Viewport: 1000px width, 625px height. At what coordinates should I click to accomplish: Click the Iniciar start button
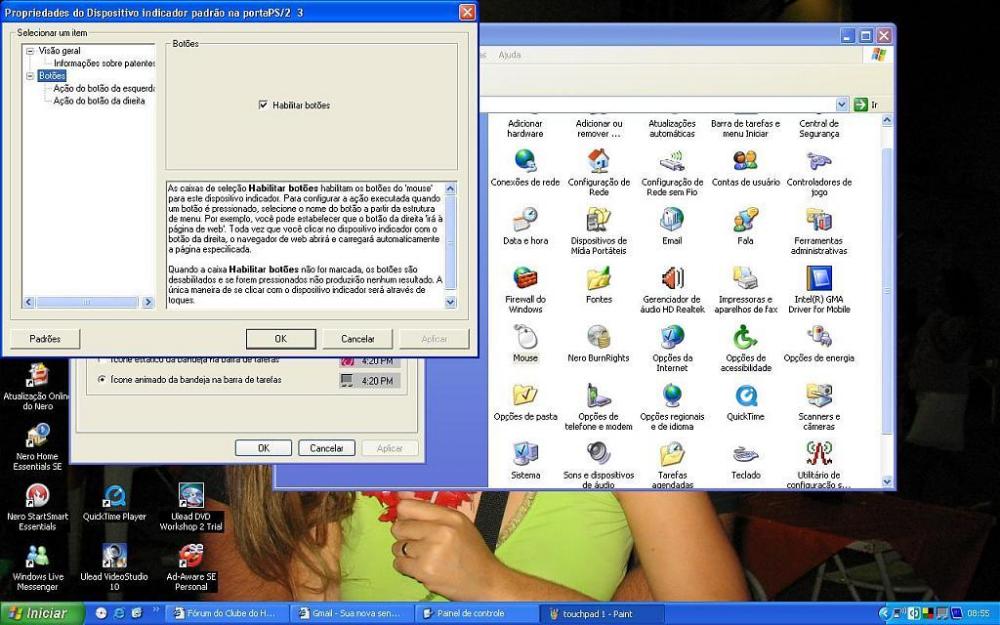tap(38, 613)
